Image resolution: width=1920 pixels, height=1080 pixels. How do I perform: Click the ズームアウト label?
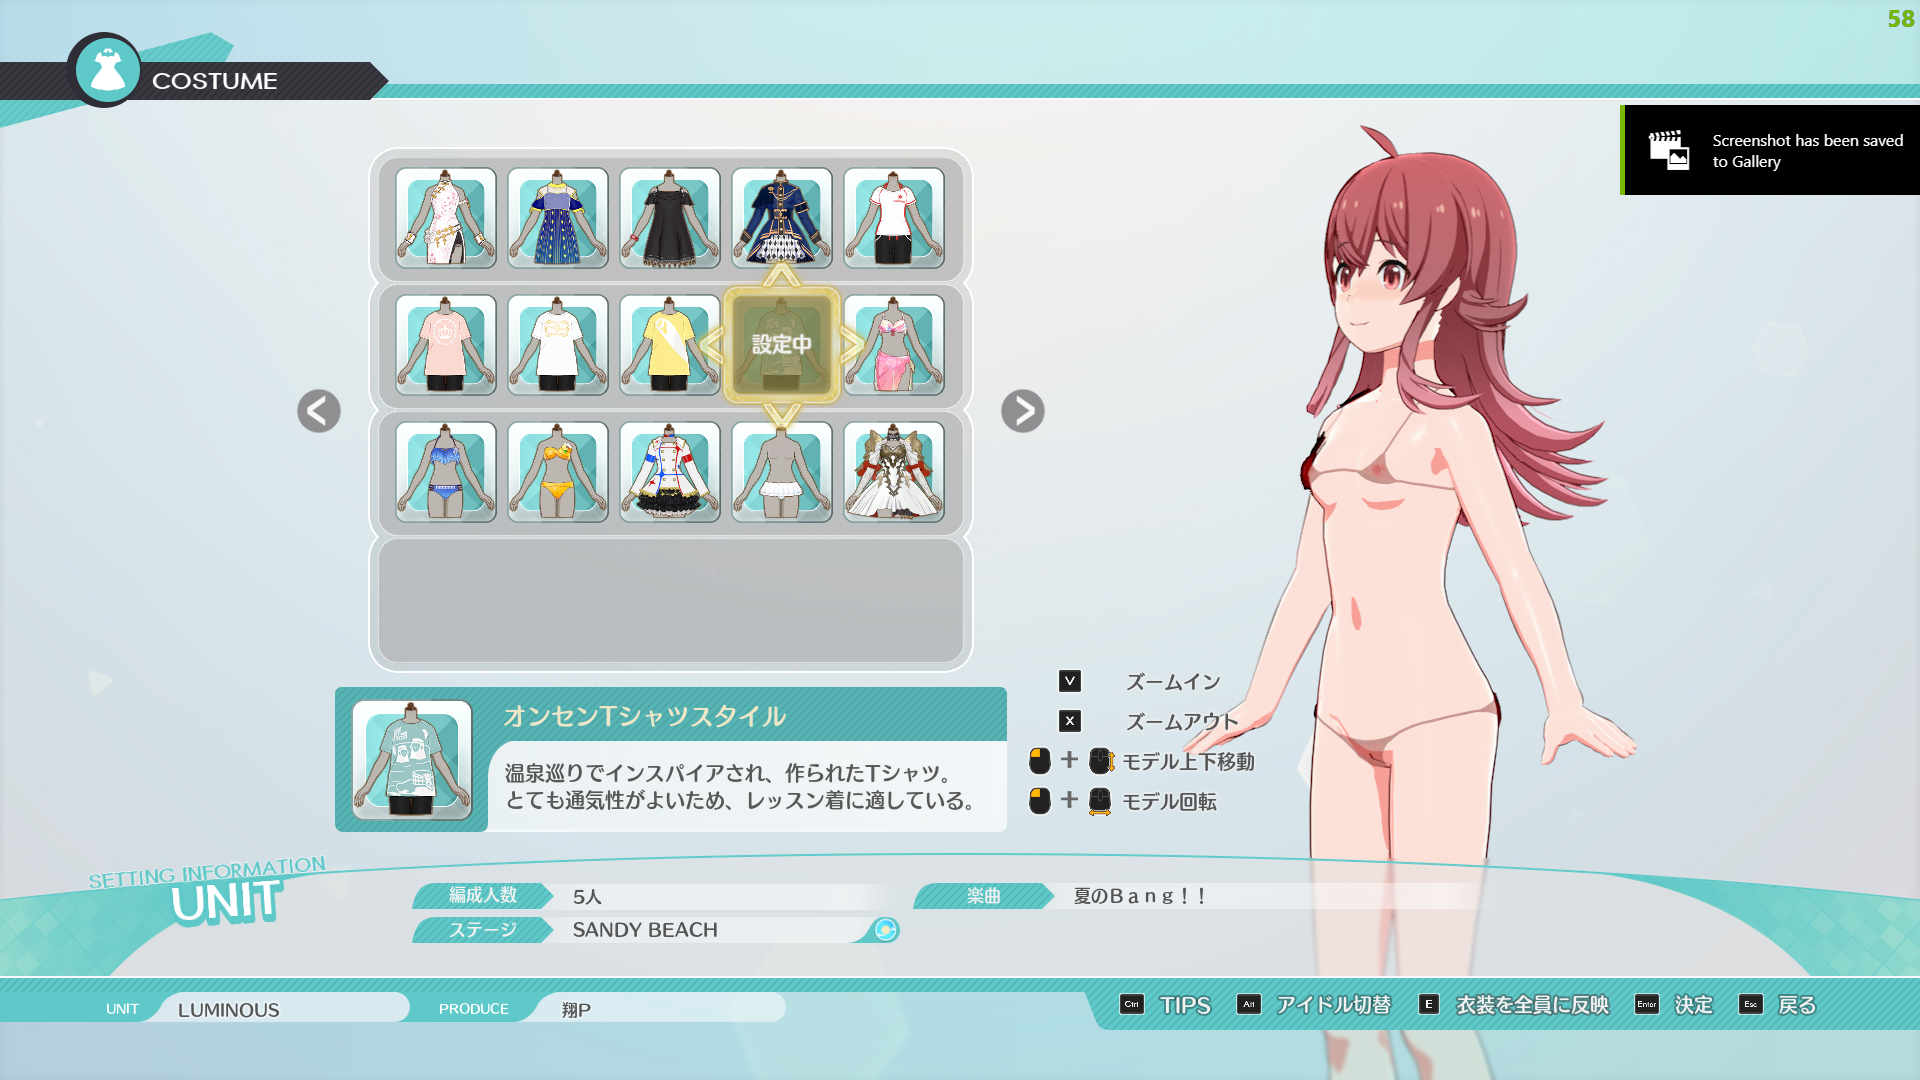tap(1182, 722)
